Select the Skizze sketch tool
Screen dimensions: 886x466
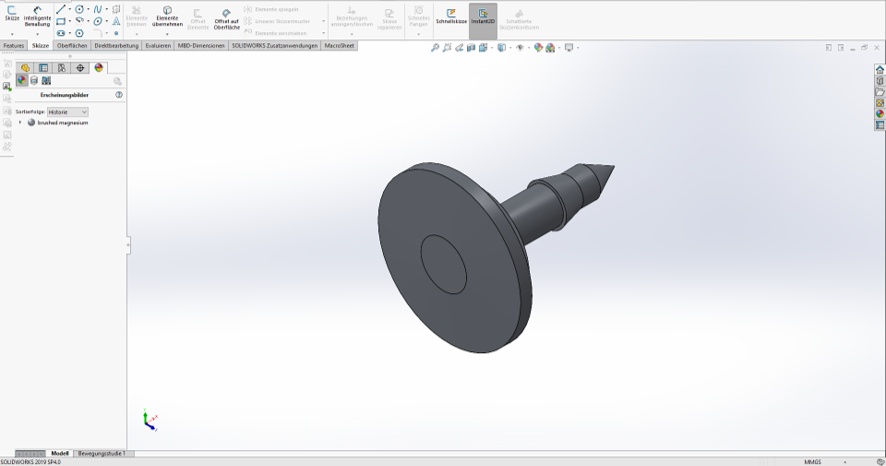coord(12,14)
